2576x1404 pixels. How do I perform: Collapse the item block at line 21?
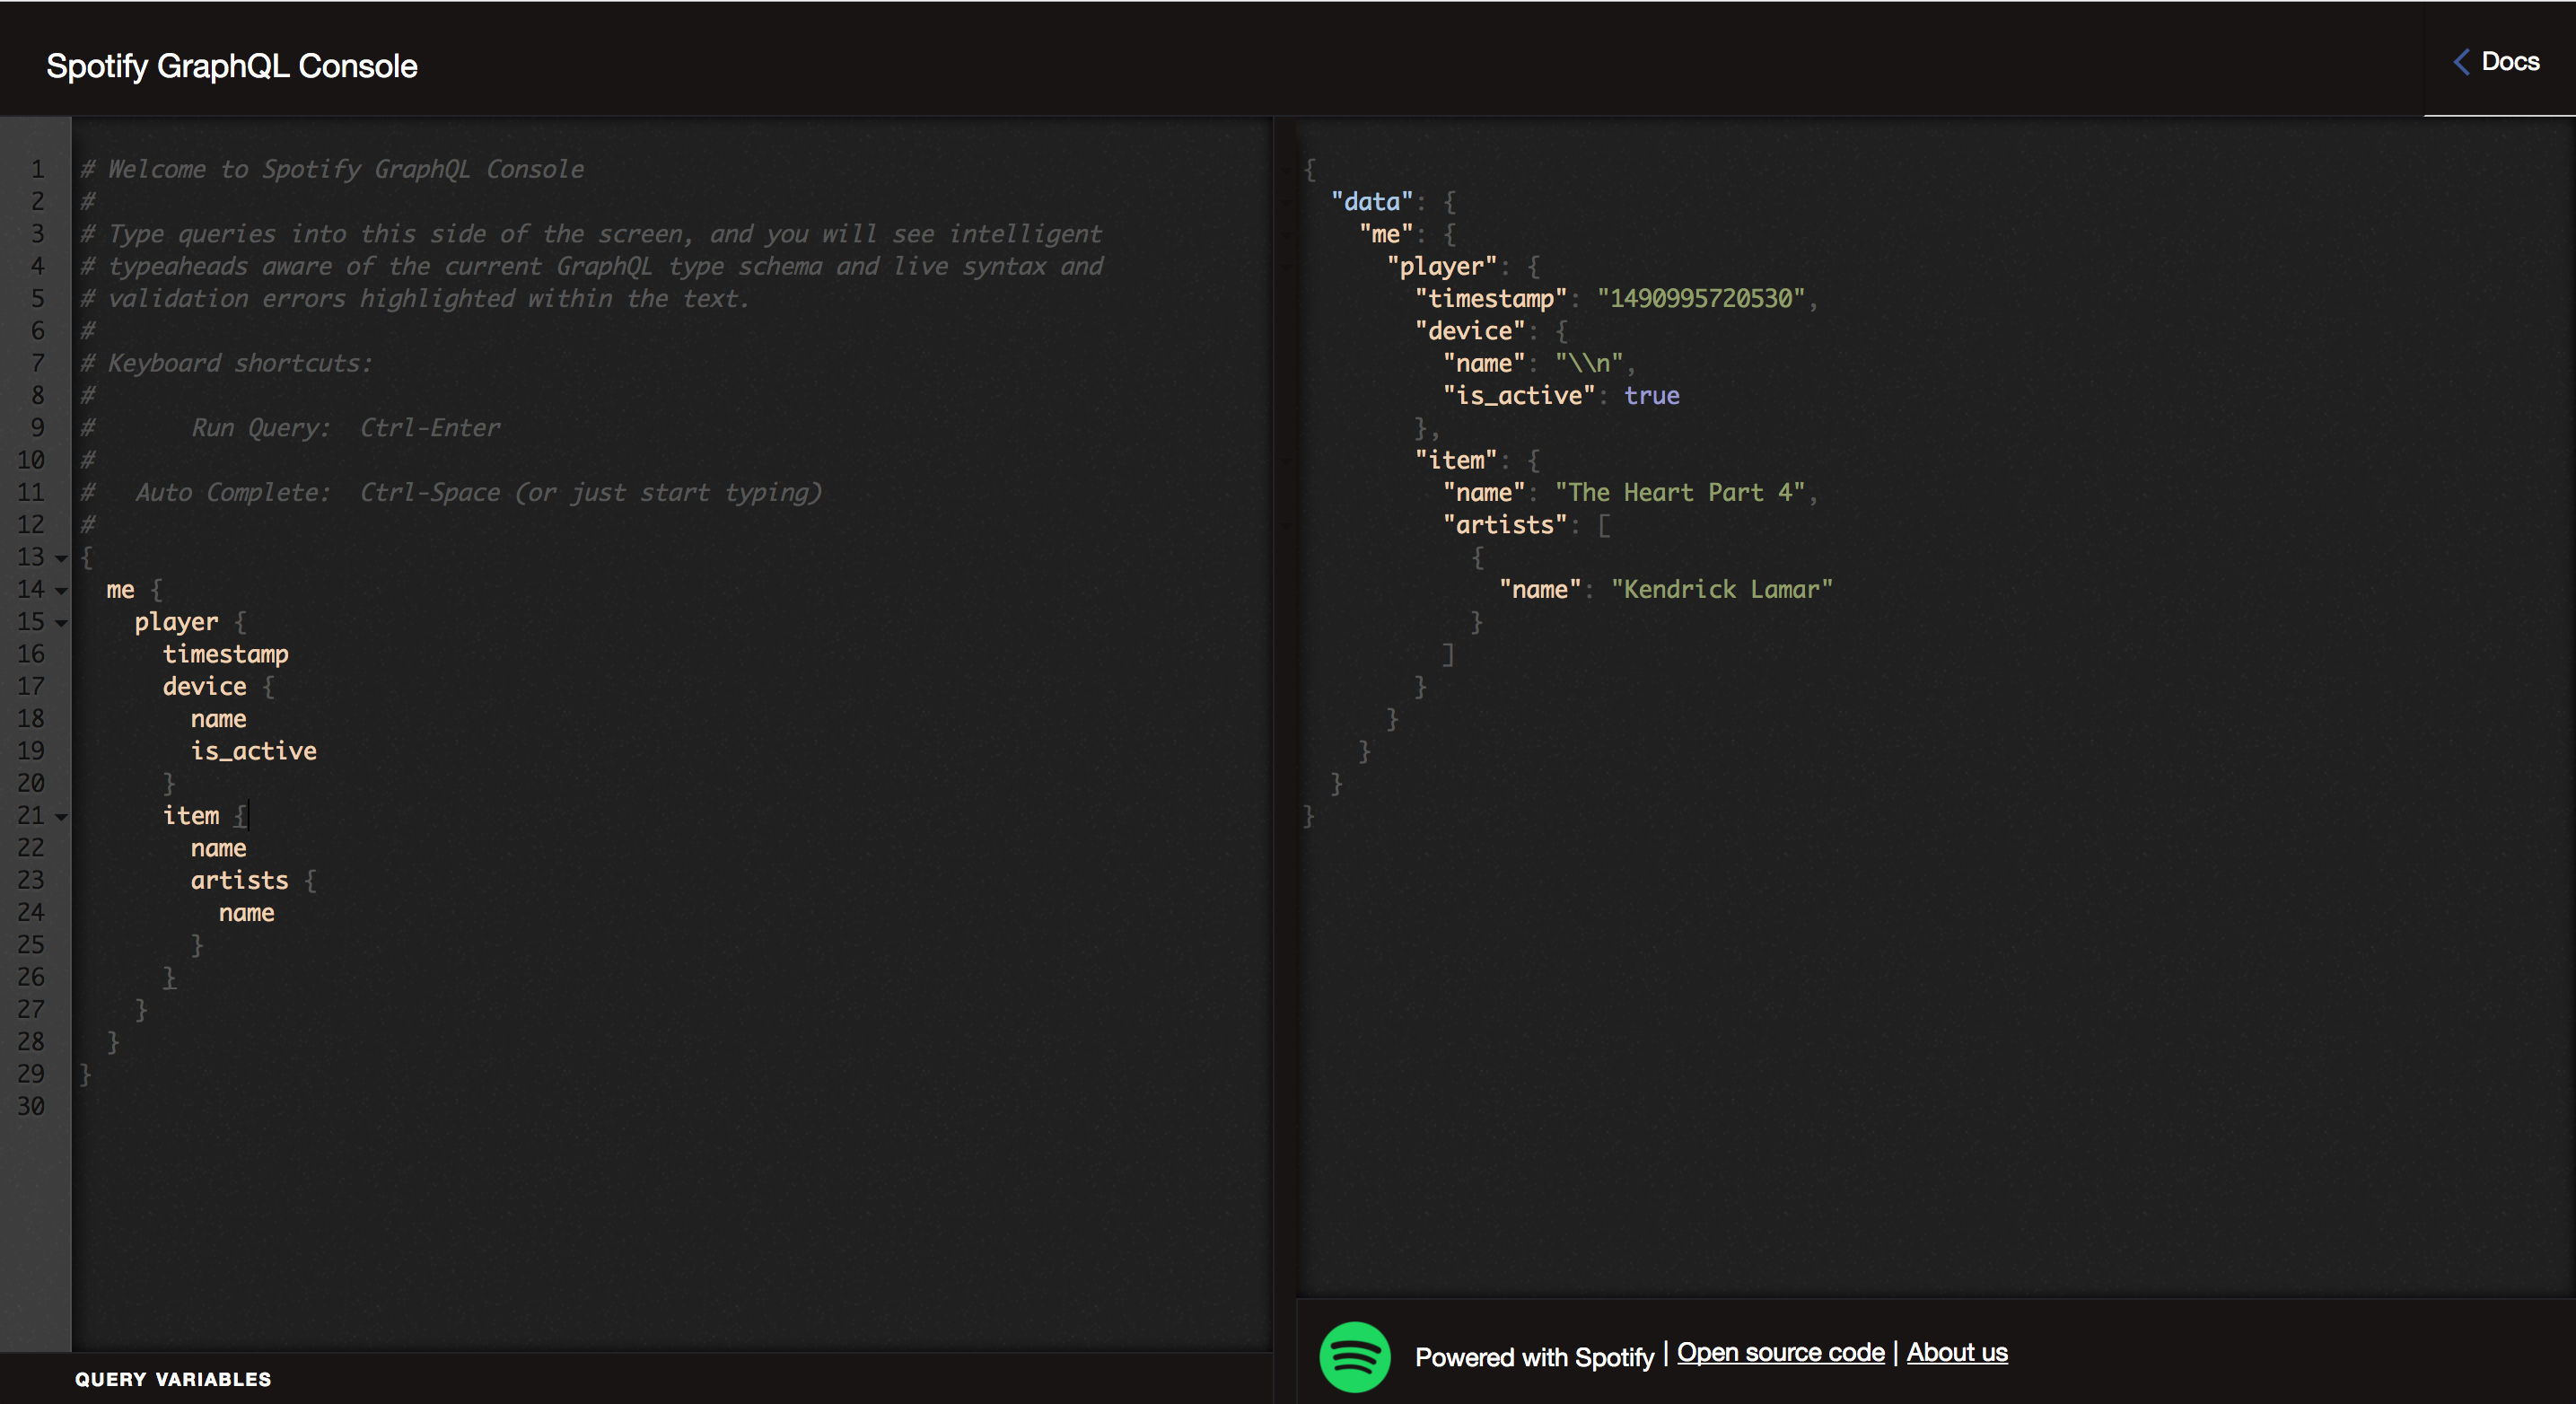[60, 816]
